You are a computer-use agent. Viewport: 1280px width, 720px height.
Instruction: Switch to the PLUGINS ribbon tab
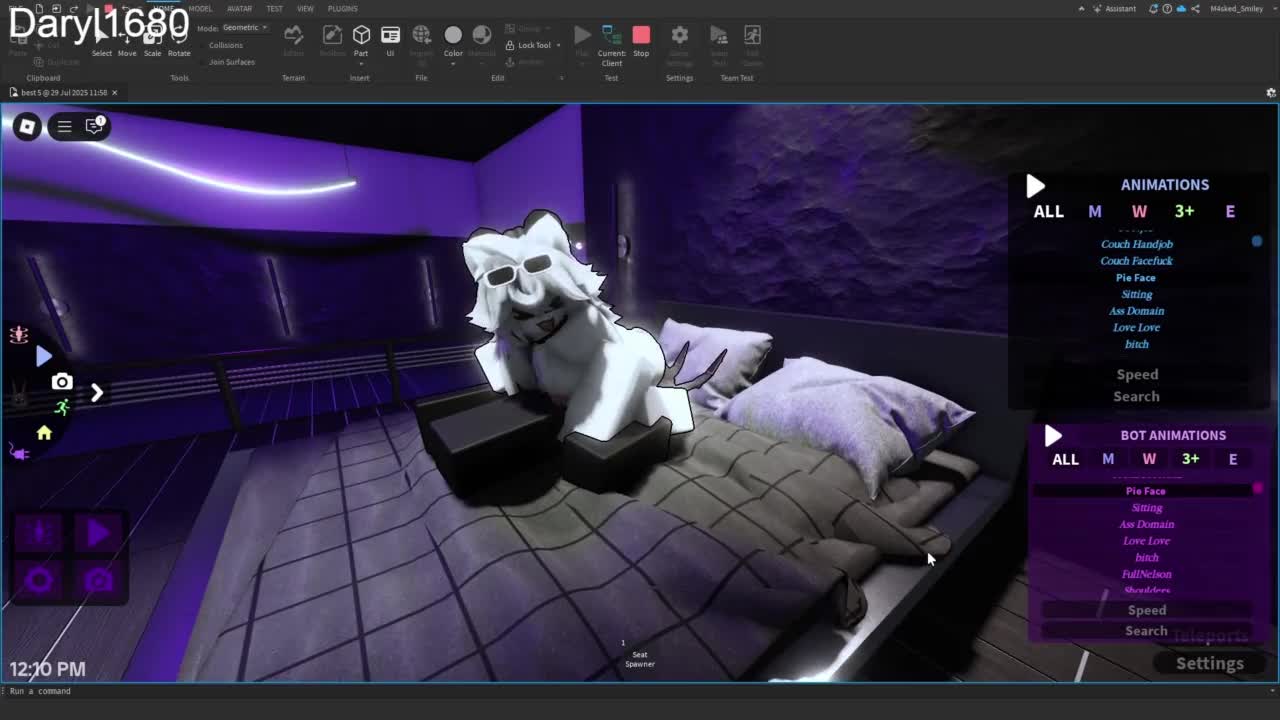click(342, 9)
